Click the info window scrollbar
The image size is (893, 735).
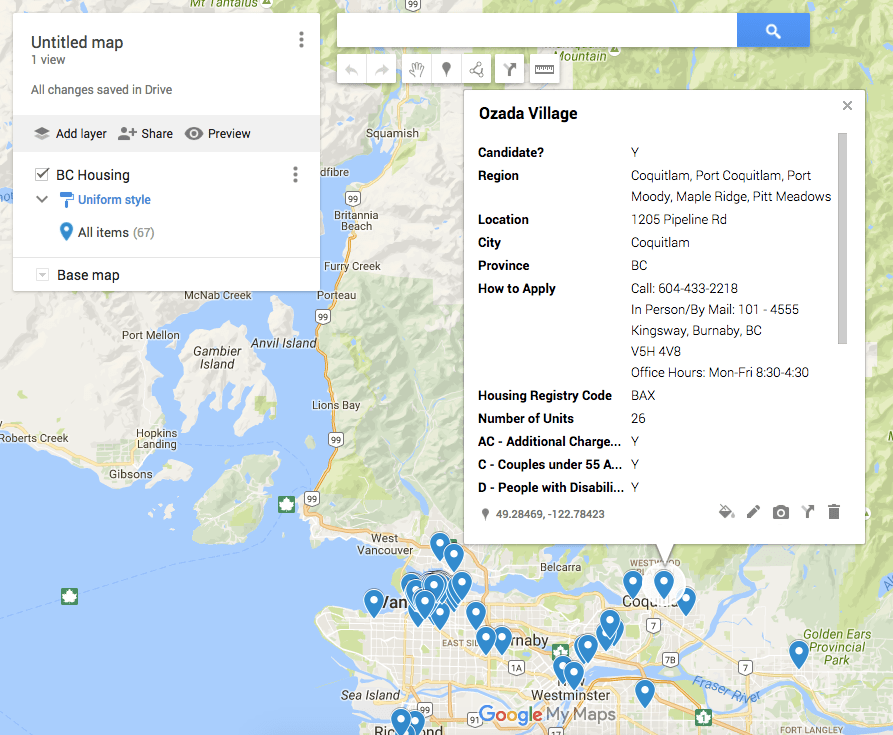[842, 238]
